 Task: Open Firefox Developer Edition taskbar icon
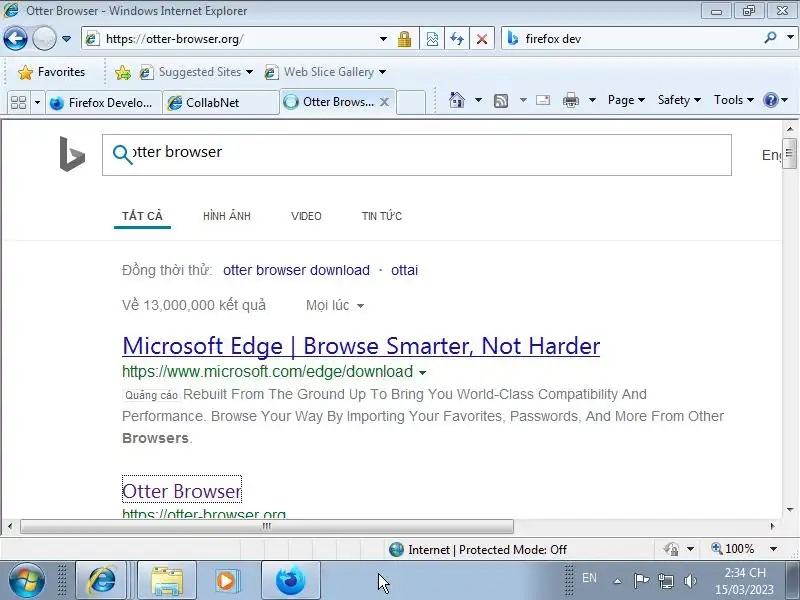[x=291, y=581]
